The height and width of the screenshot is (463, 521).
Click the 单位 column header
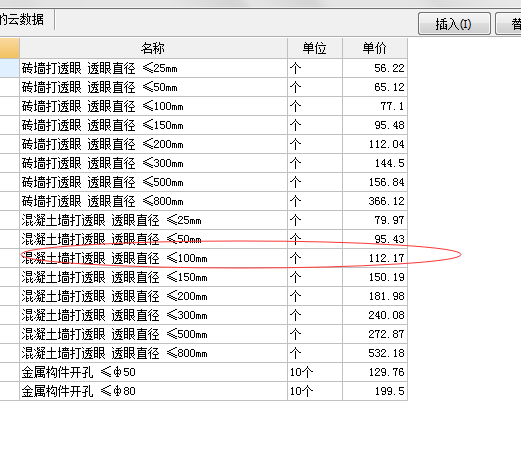tap(315, 48)
